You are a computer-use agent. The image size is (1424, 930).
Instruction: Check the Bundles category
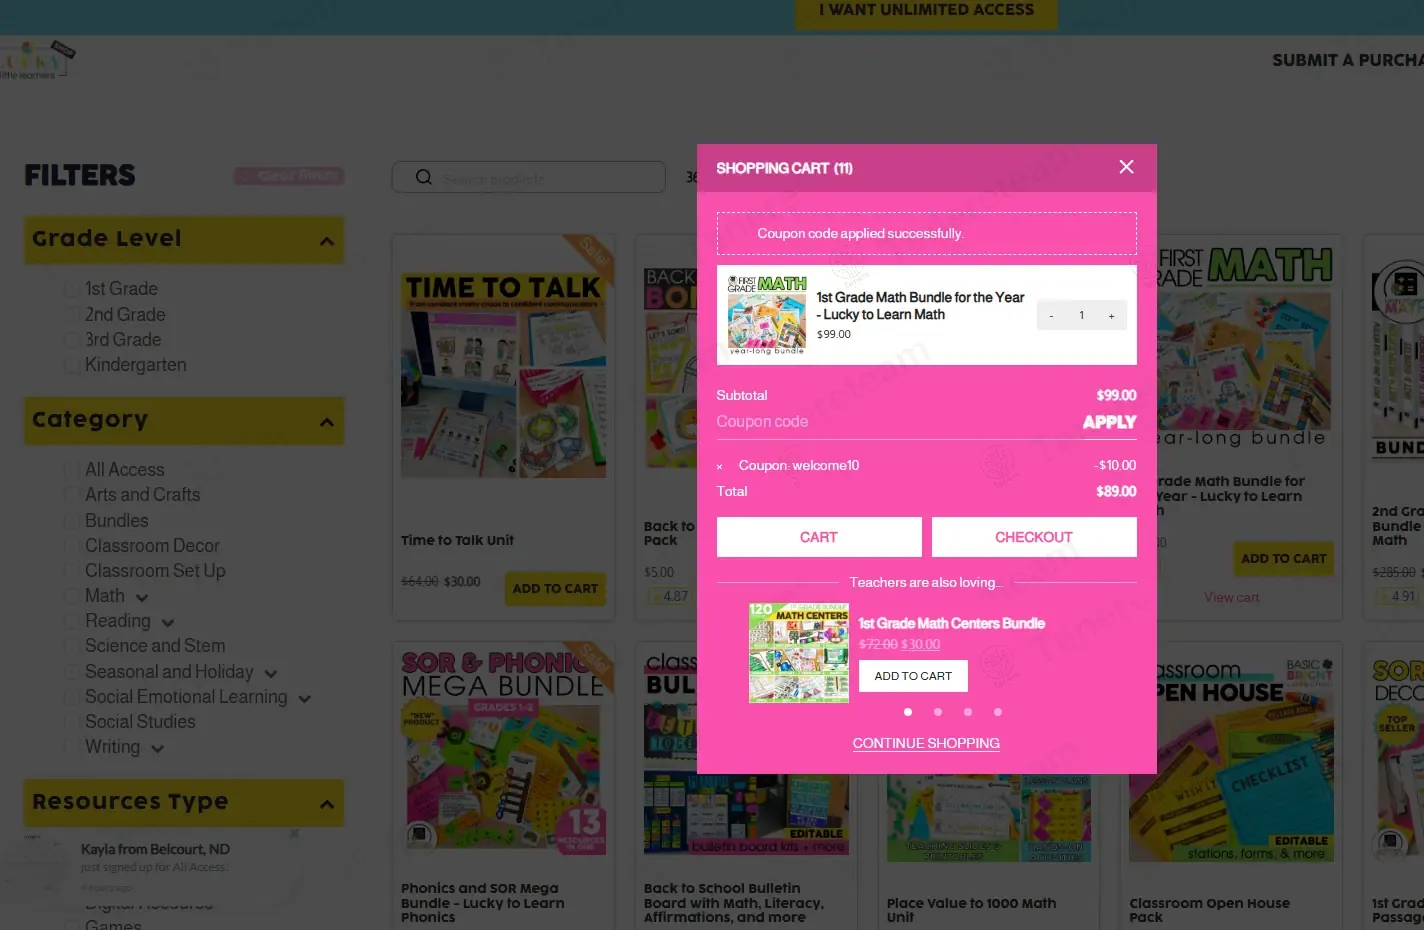(72, 521)
